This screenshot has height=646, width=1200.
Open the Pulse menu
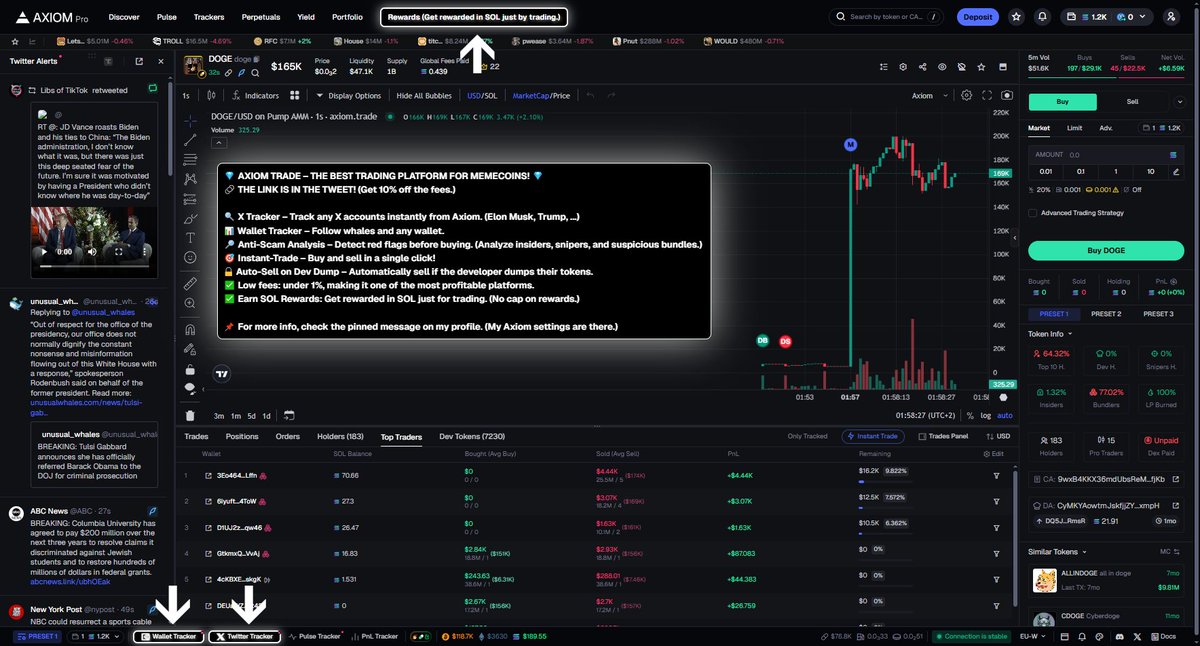167,17
